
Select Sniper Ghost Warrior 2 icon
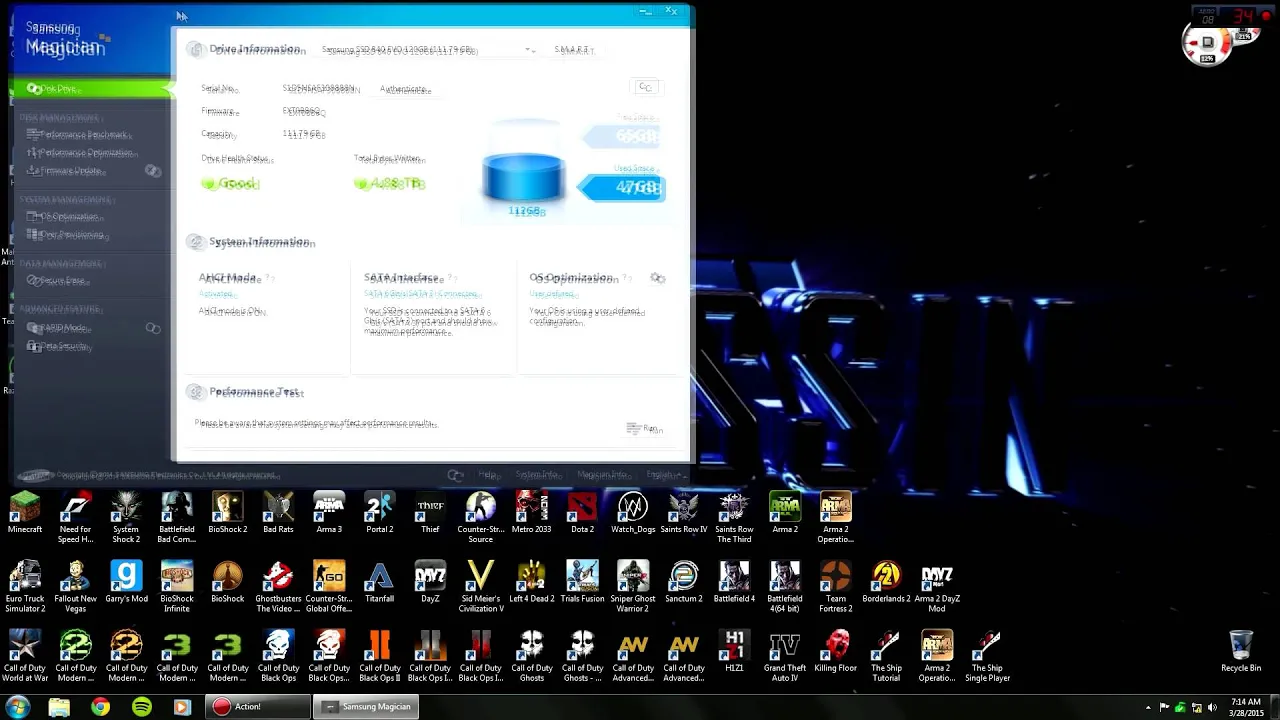(x=633, y=587)
